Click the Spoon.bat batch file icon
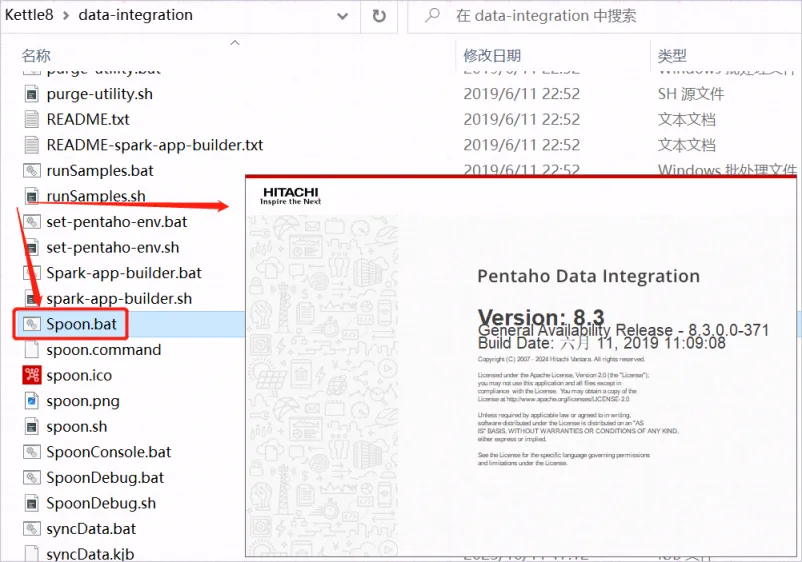Image resolution: width=802 pixels, height=562 pixels. [32, 324]
